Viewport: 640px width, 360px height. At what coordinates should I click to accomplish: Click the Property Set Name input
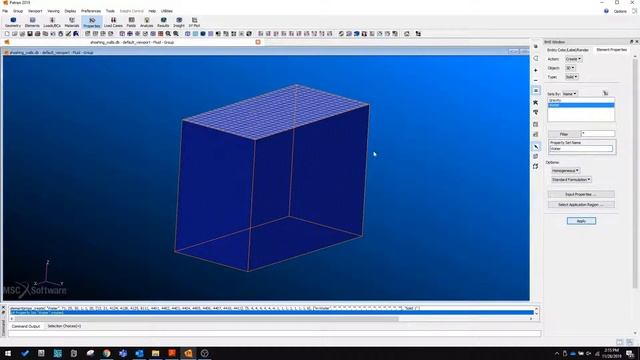581,149
